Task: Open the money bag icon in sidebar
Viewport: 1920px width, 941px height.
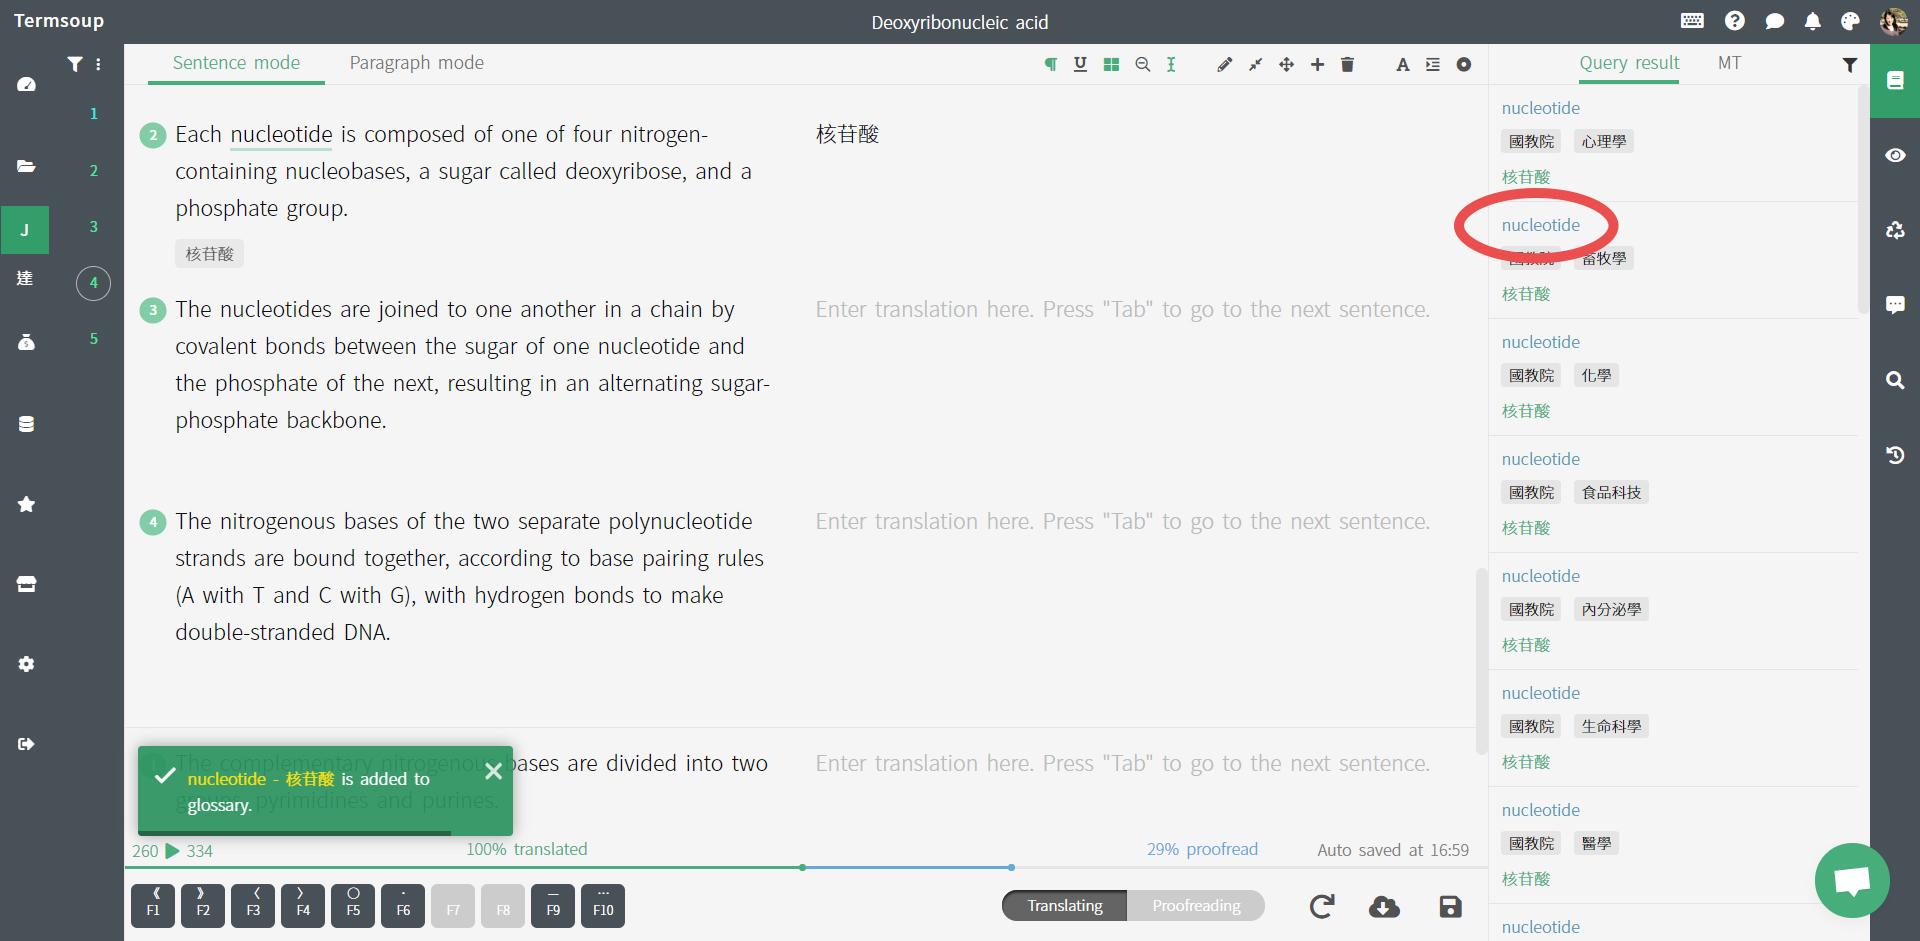Action: [26, 342]
